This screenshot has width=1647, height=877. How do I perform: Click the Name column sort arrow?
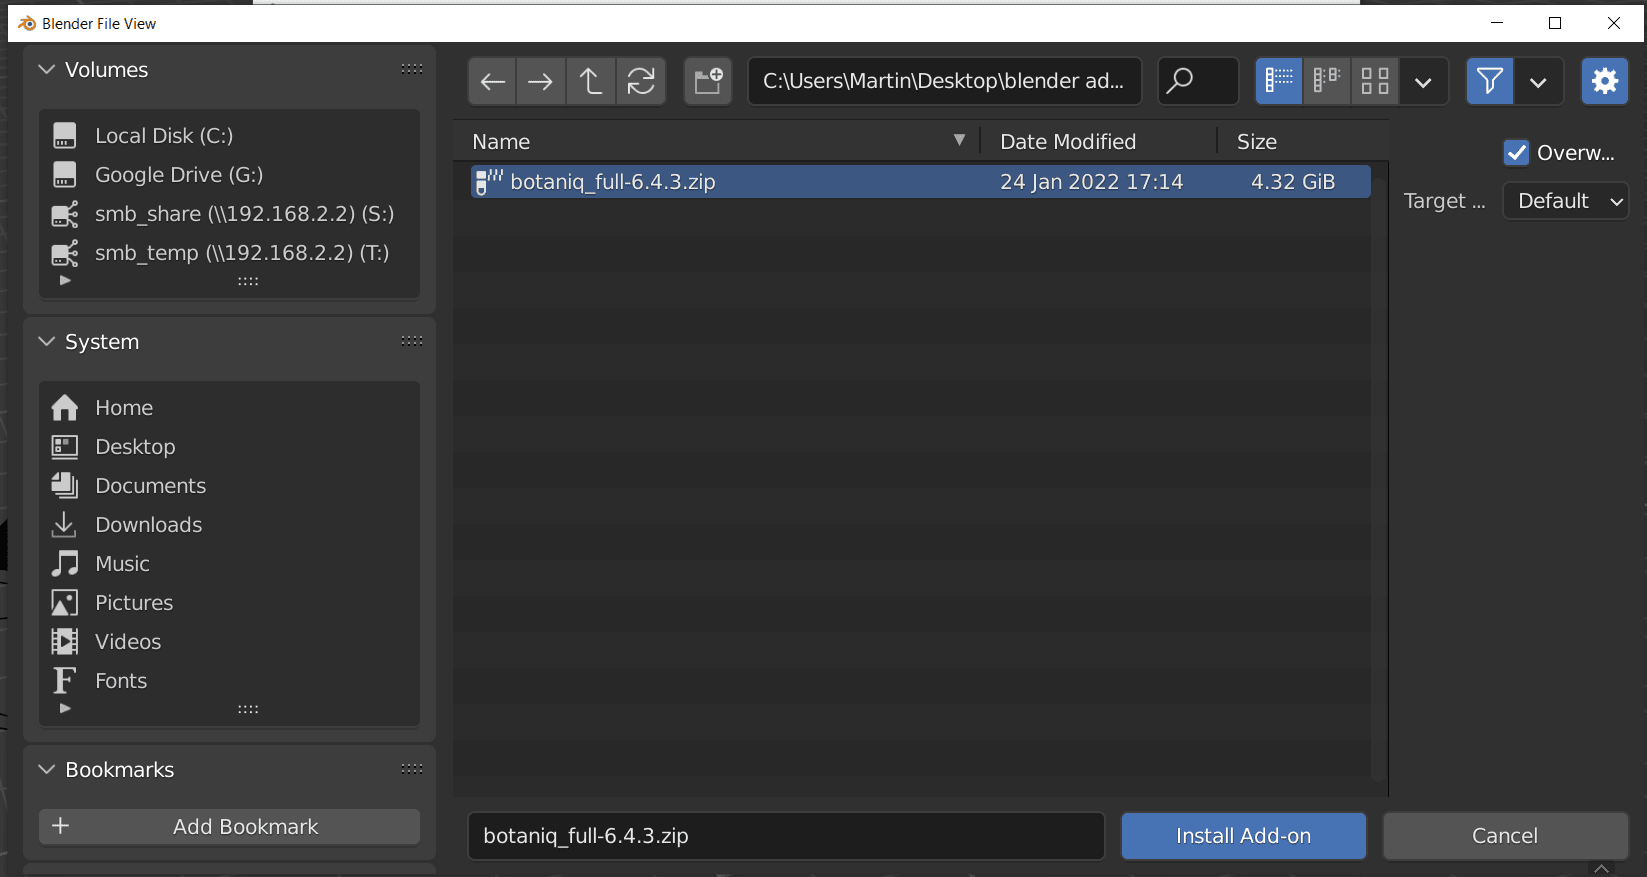[x=959, y=140]
